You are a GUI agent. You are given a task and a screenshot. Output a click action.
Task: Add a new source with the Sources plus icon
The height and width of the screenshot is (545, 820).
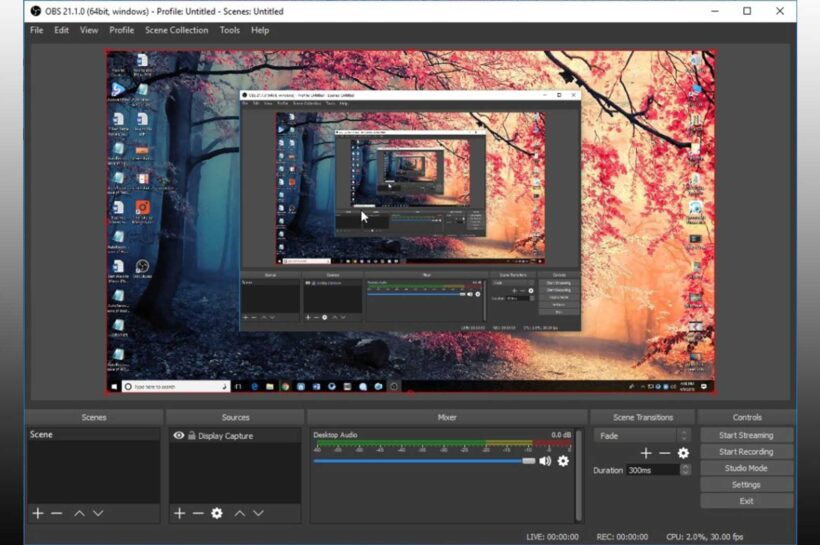click(179, 514)
